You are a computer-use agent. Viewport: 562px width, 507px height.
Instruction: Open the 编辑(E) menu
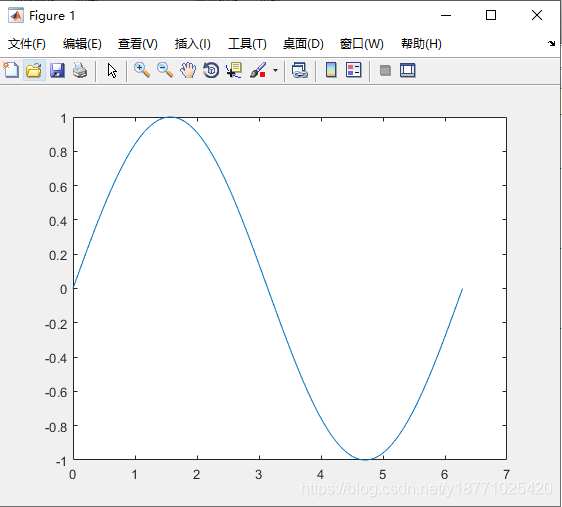(82, 44)
